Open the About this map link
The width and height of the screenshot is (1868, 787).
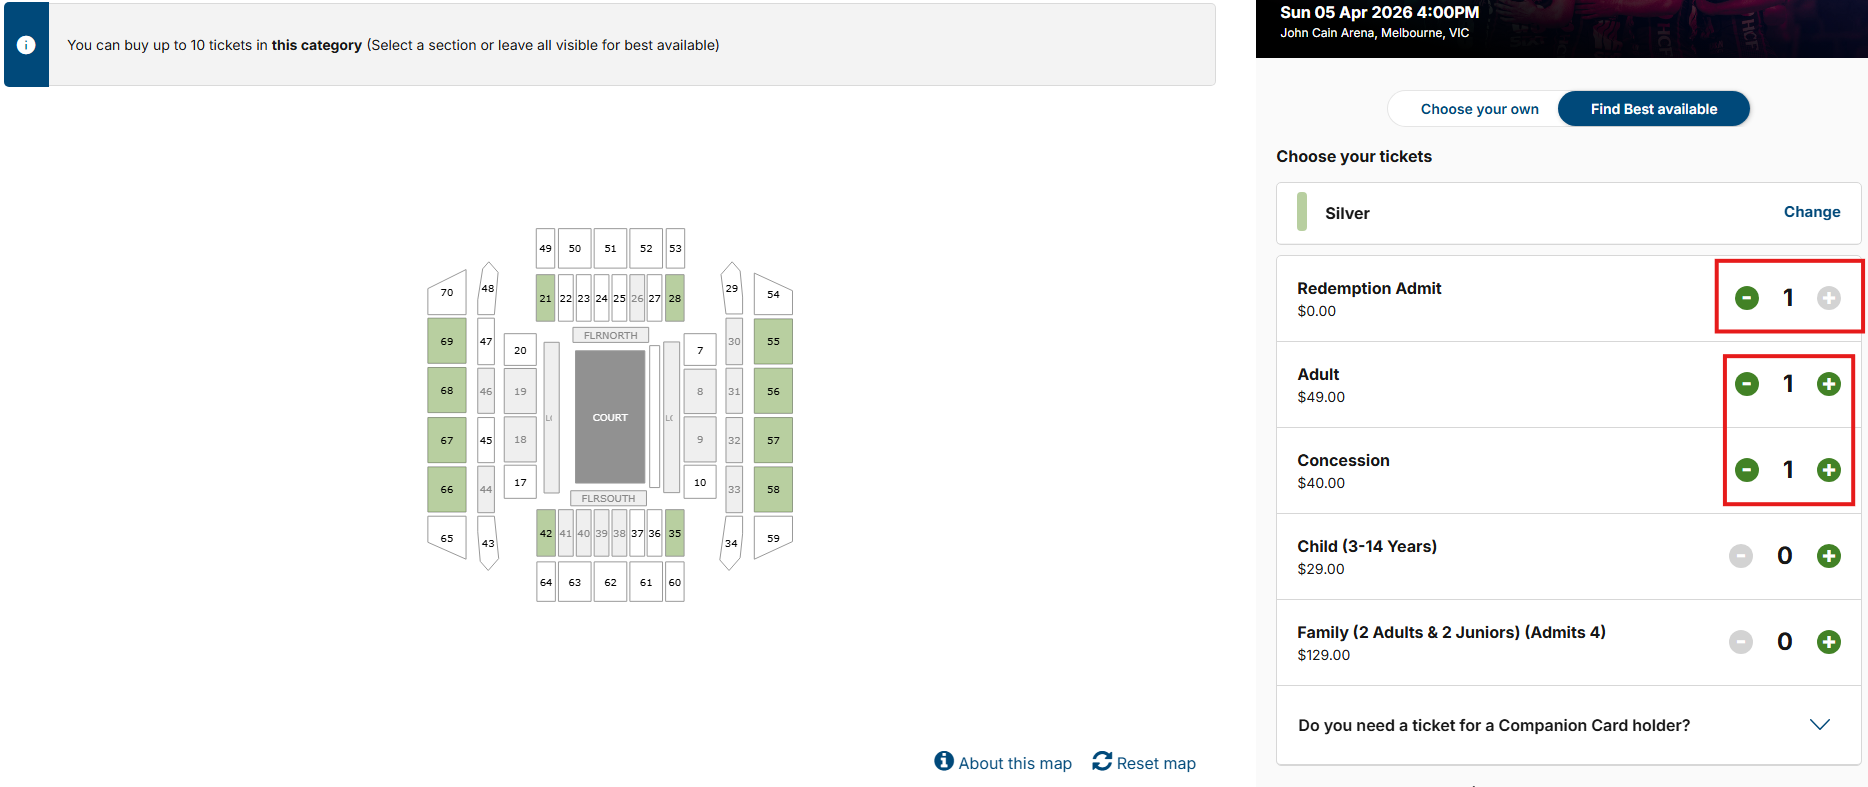[1014, 763]
